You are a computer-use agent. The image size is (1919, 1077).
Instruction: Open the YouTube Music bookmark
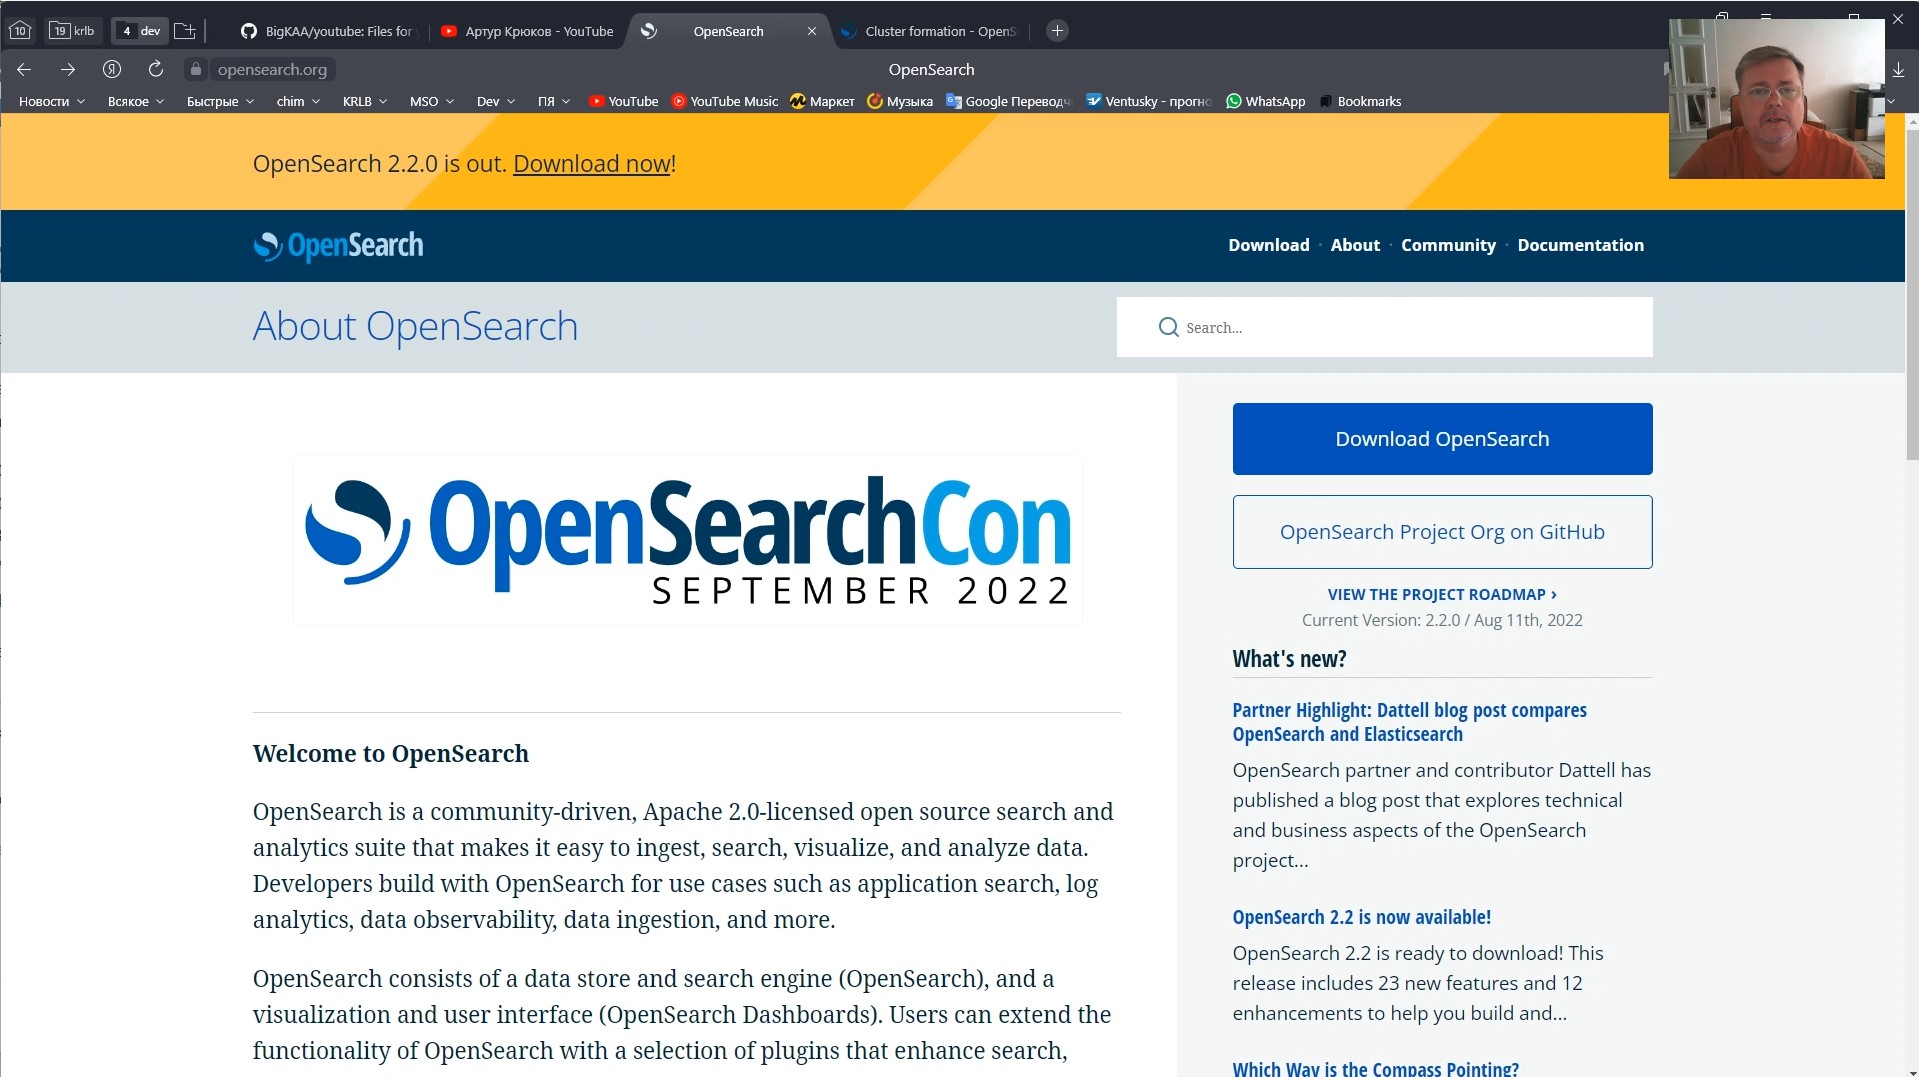coord(725,101)
